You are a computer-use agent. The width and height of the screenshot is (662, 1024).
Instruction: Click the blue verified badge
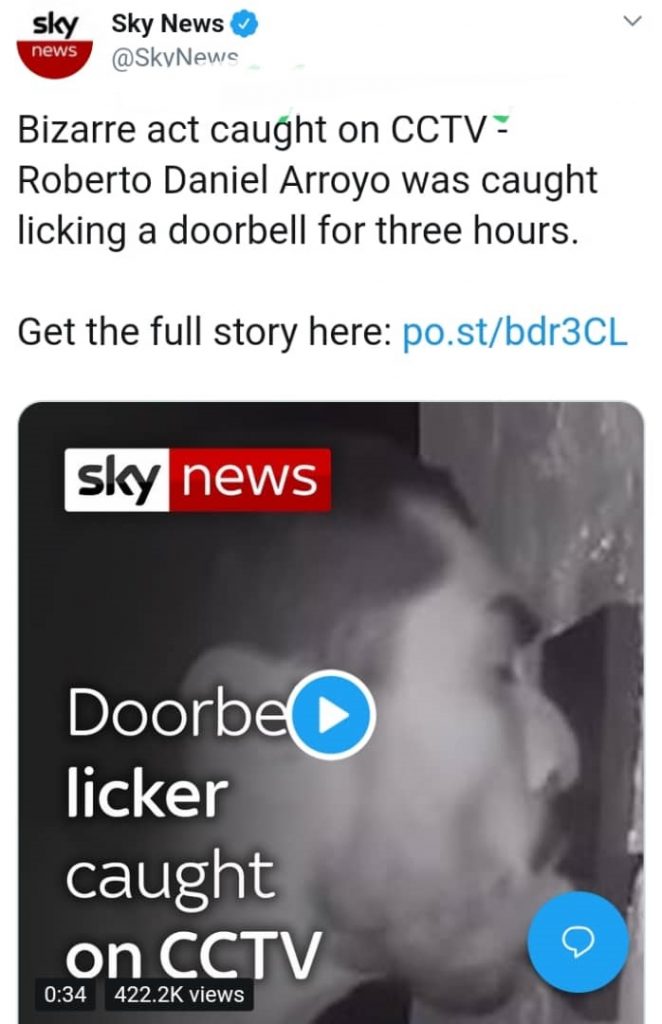[x=245, y=25]
